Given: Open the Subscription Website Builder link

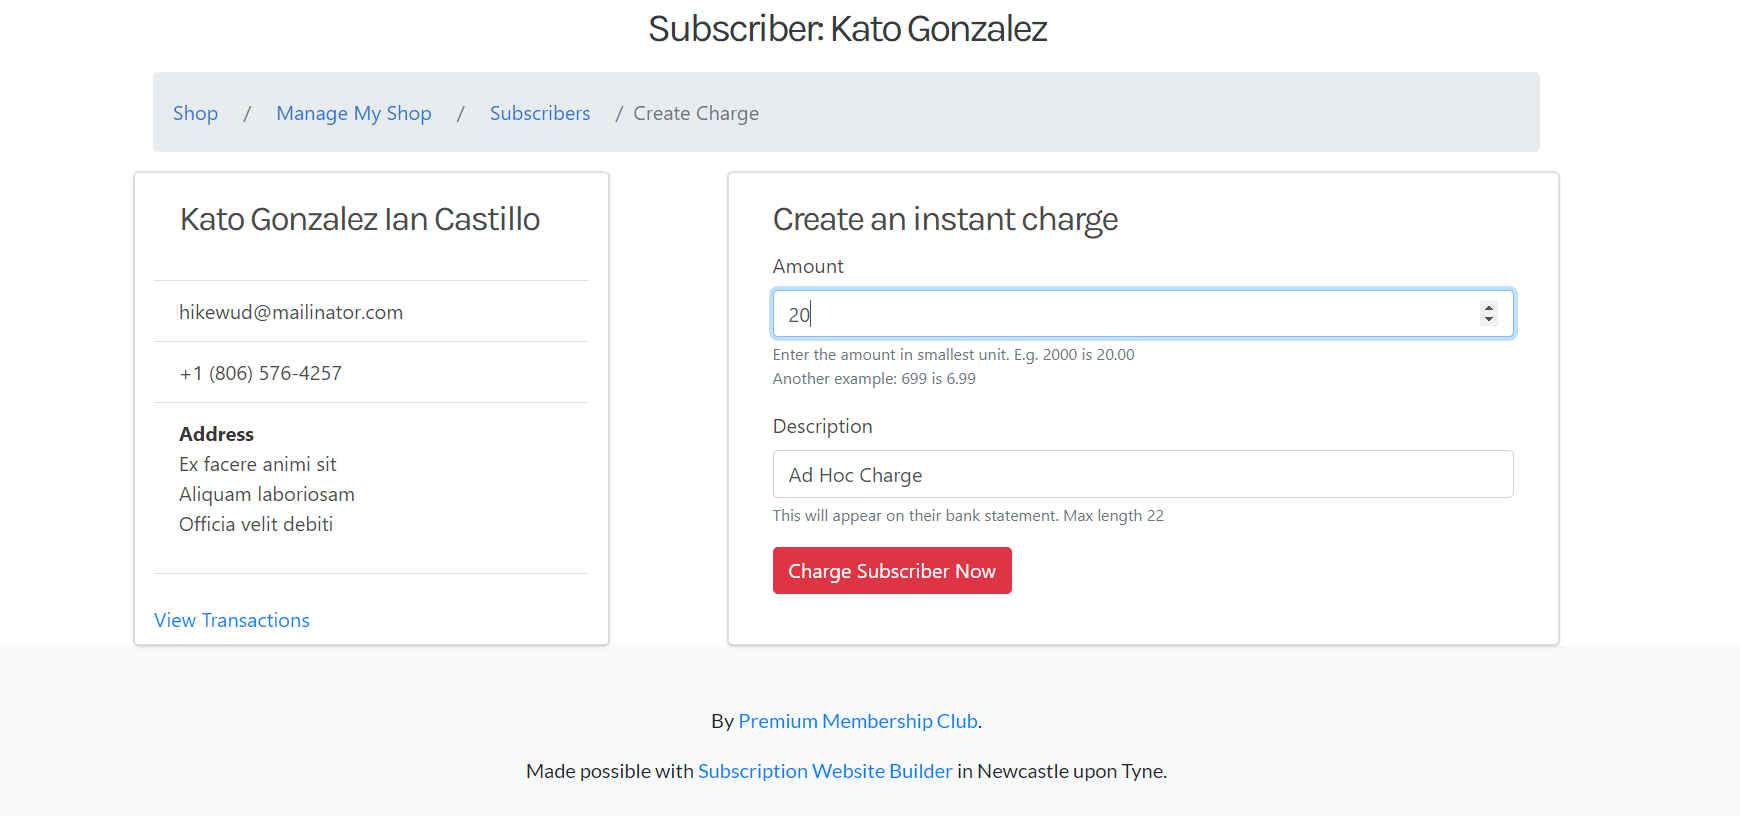Looking at the screenshot, I should (x=825, y=771).
